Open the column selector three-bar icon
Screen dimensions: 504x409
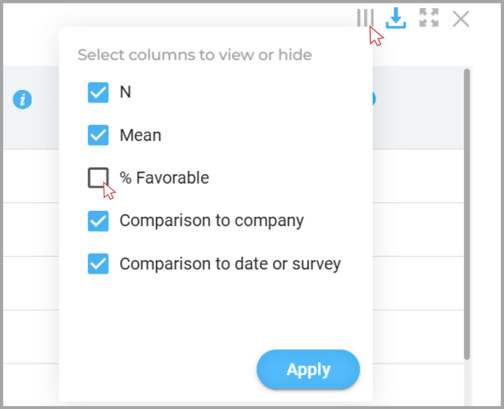point(365,18)
